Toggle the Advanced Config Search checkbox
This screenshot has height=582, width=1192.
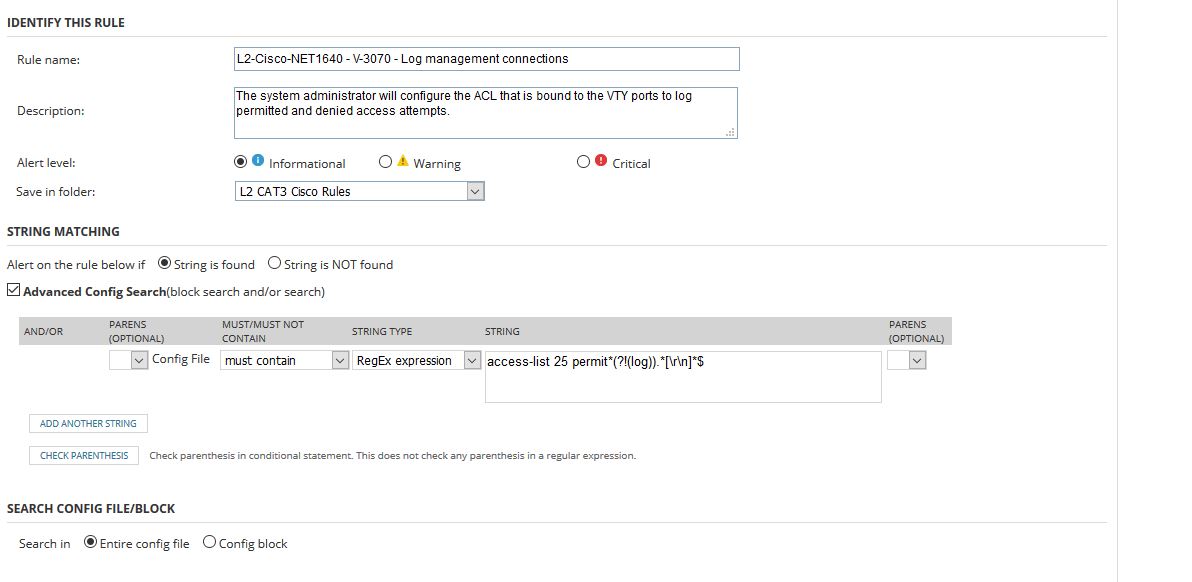[14, 290]
